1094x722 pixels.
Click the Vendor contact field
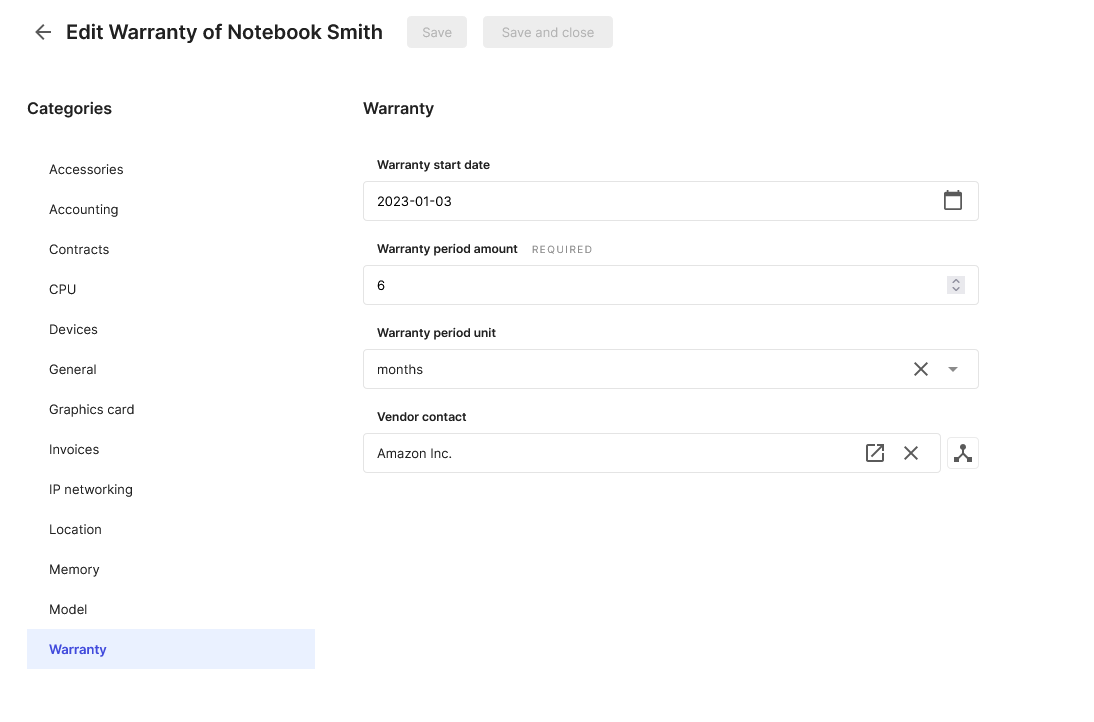[652, 453]
